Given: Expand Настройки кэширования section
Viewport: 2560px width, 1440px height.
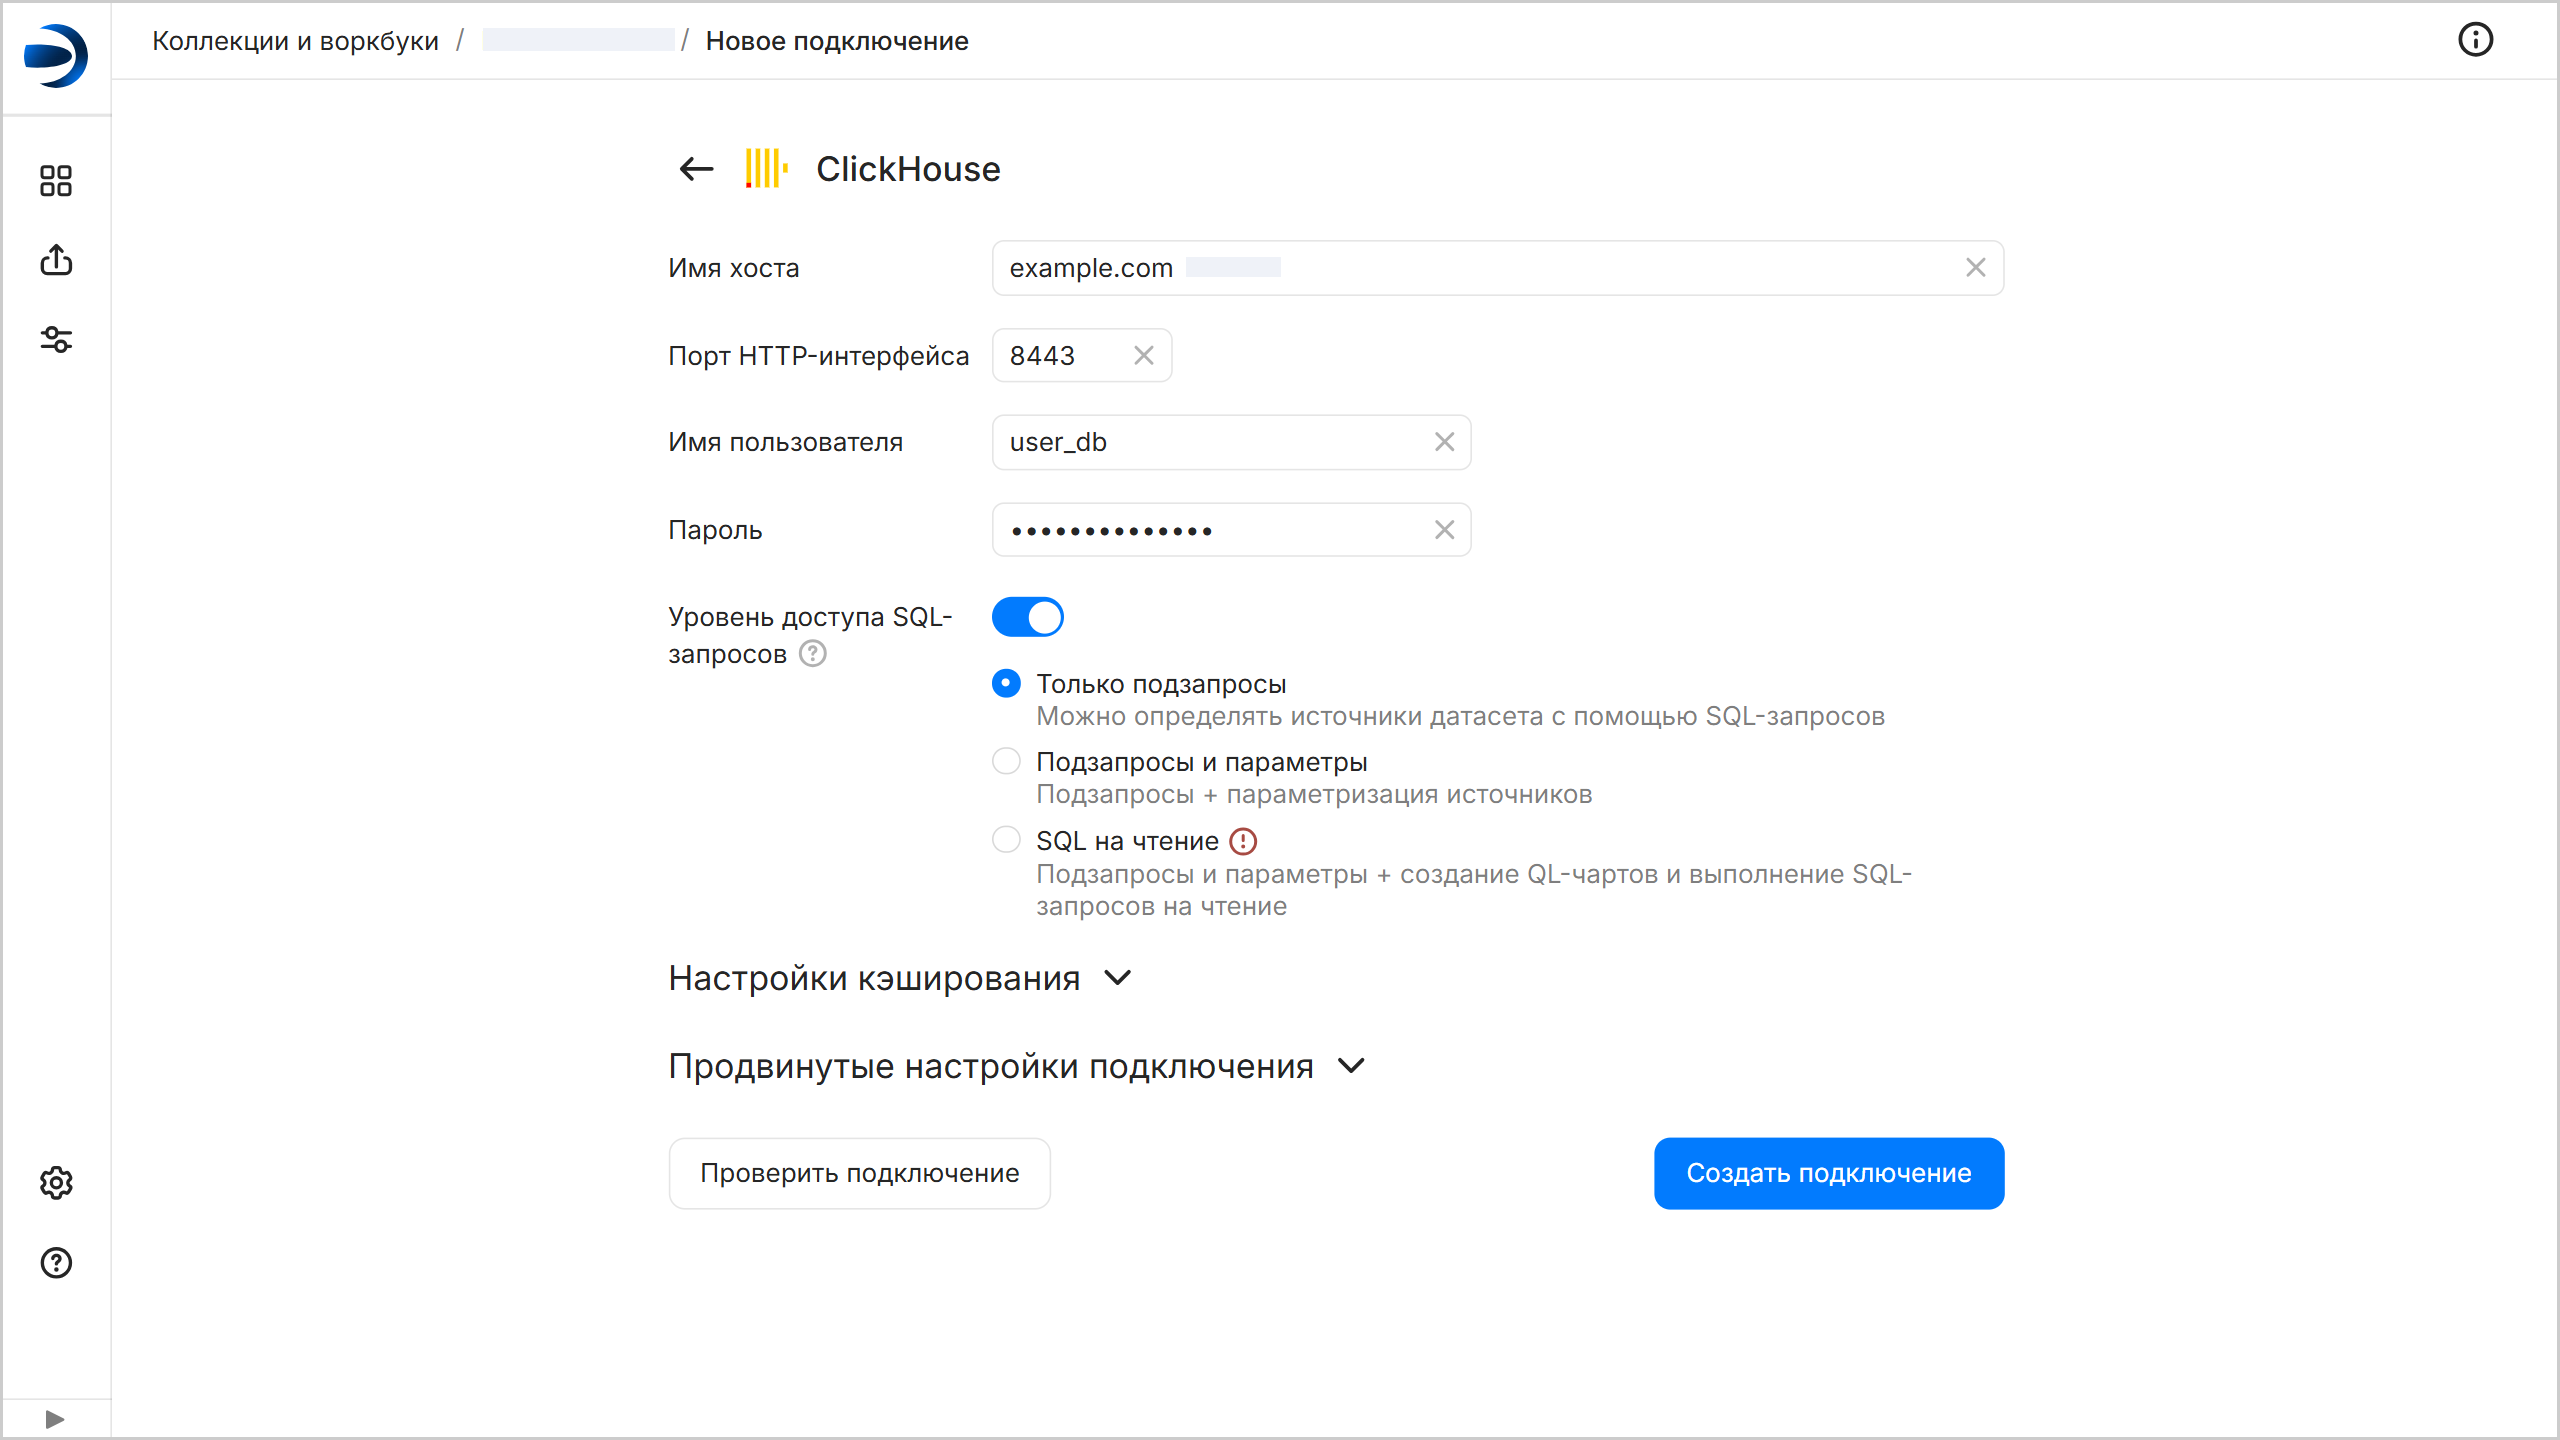Looking at the screenshot, I should click(900, 978).
